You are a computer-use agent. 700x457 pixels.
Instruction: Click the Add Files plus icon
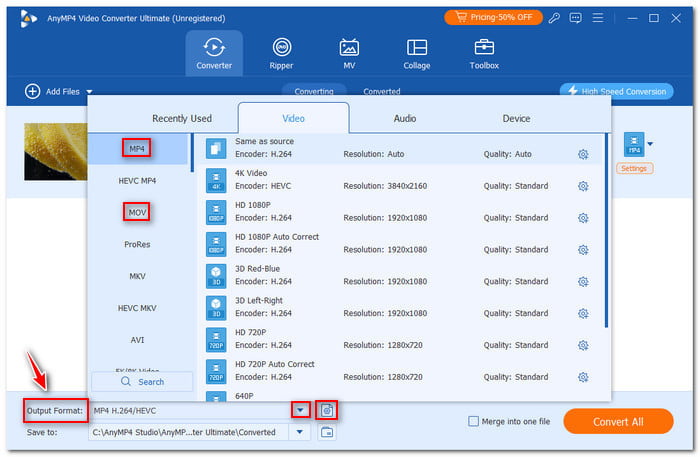click(32, 91)
